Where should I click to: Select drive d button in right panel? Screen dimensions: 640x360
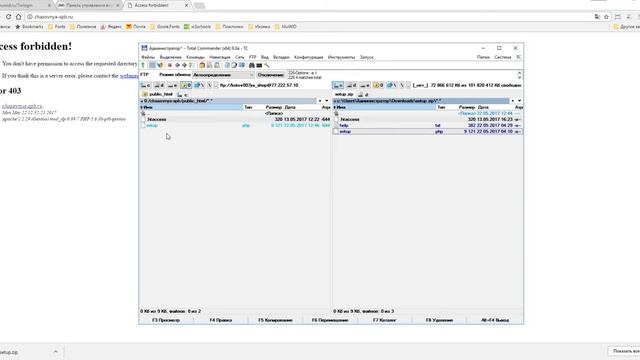point(351,85)
